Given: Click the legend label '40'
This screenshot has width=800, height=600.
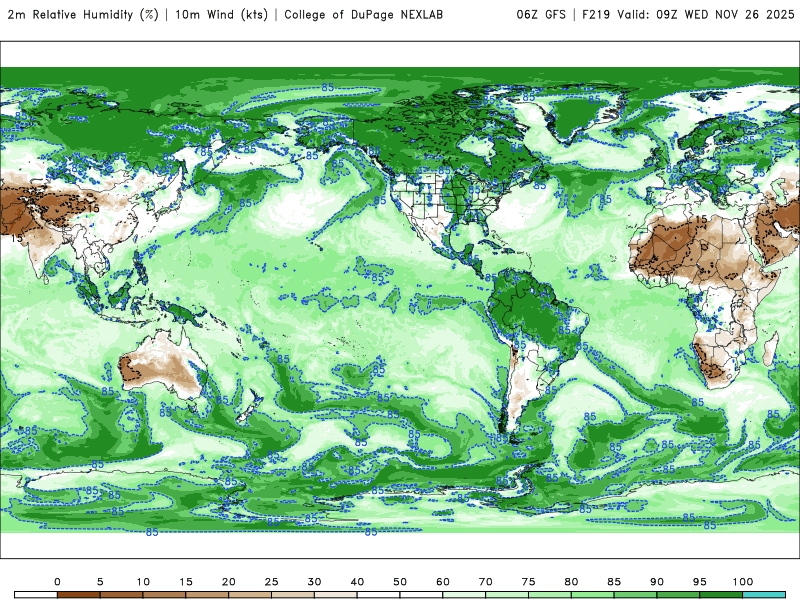Looking at the screenshot, I should 357,582.
